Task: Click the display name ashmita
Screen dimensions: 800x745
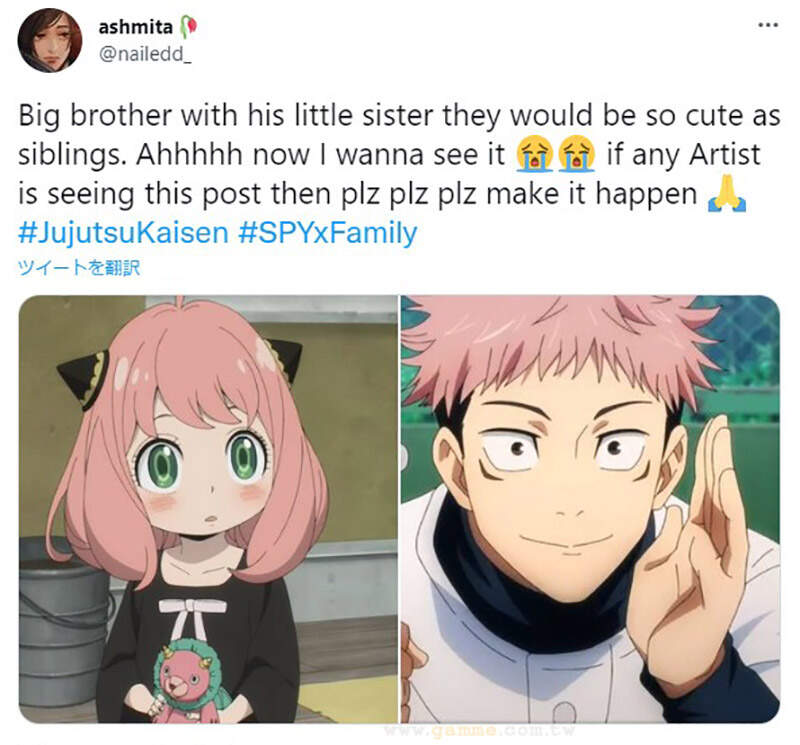Action: [136, 27]
